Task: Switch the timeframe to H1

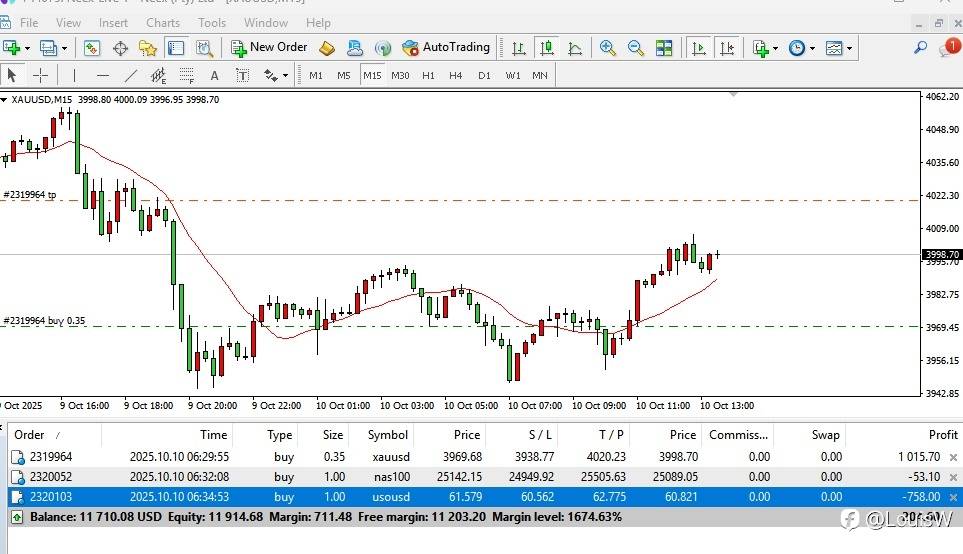Action: [x=428, y=75]
